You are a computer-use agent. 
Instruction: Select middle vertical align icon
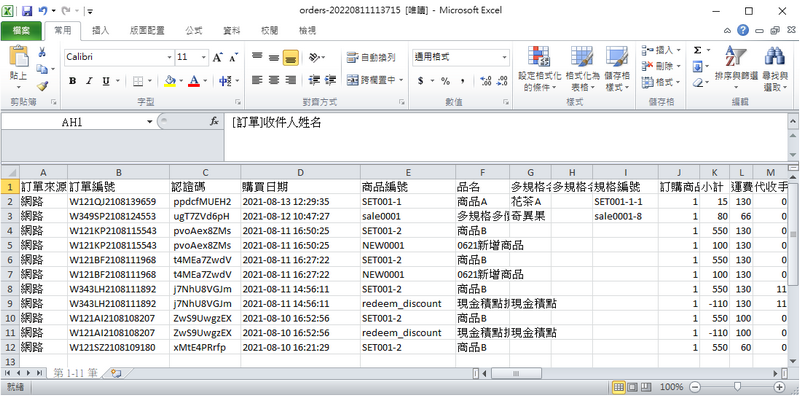click(274, 57)
